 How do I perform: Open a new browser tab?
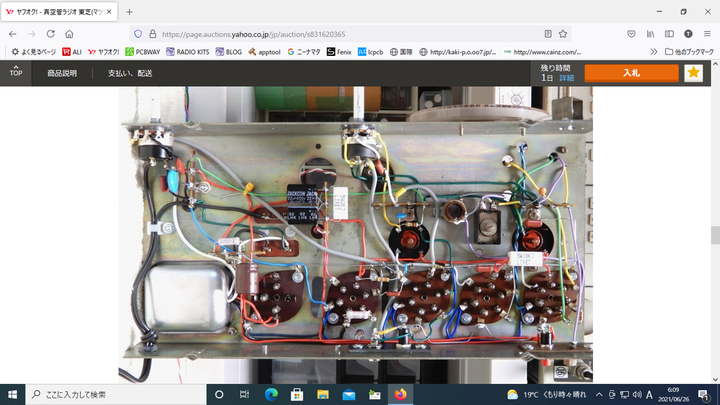coord(129,11)
